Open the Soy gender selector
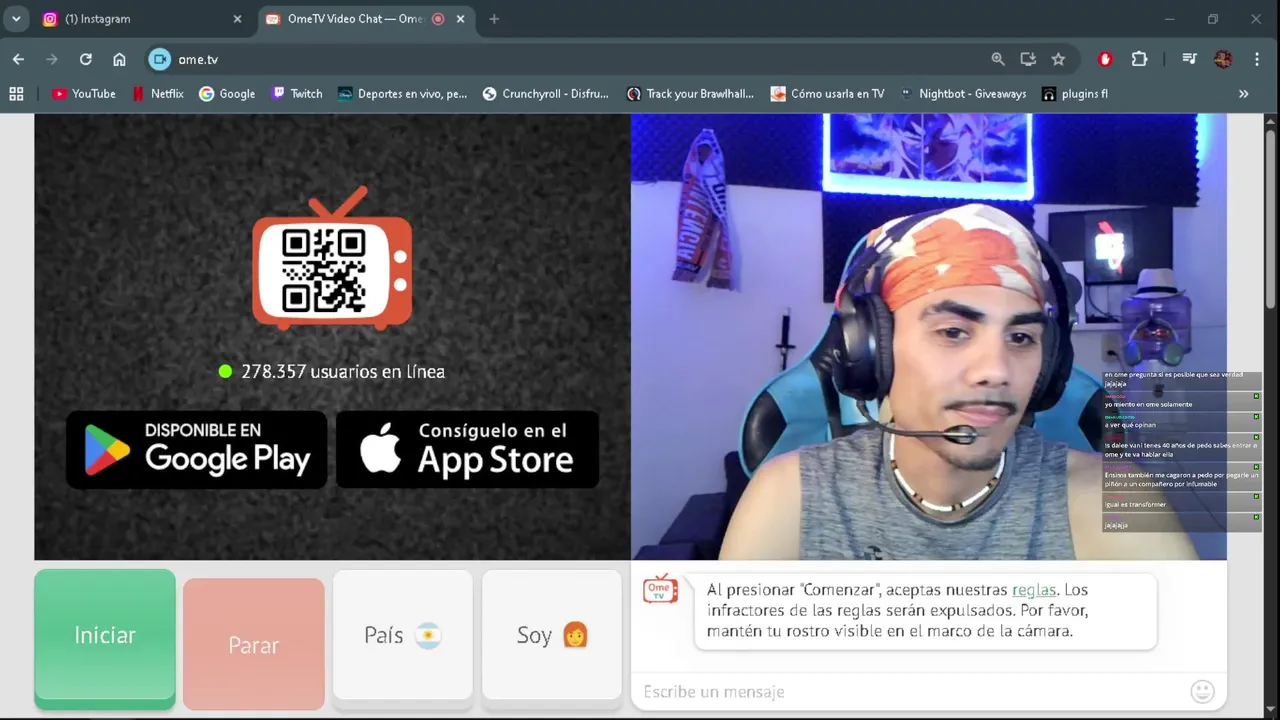The image size is (1280, 720). (552, 635)
